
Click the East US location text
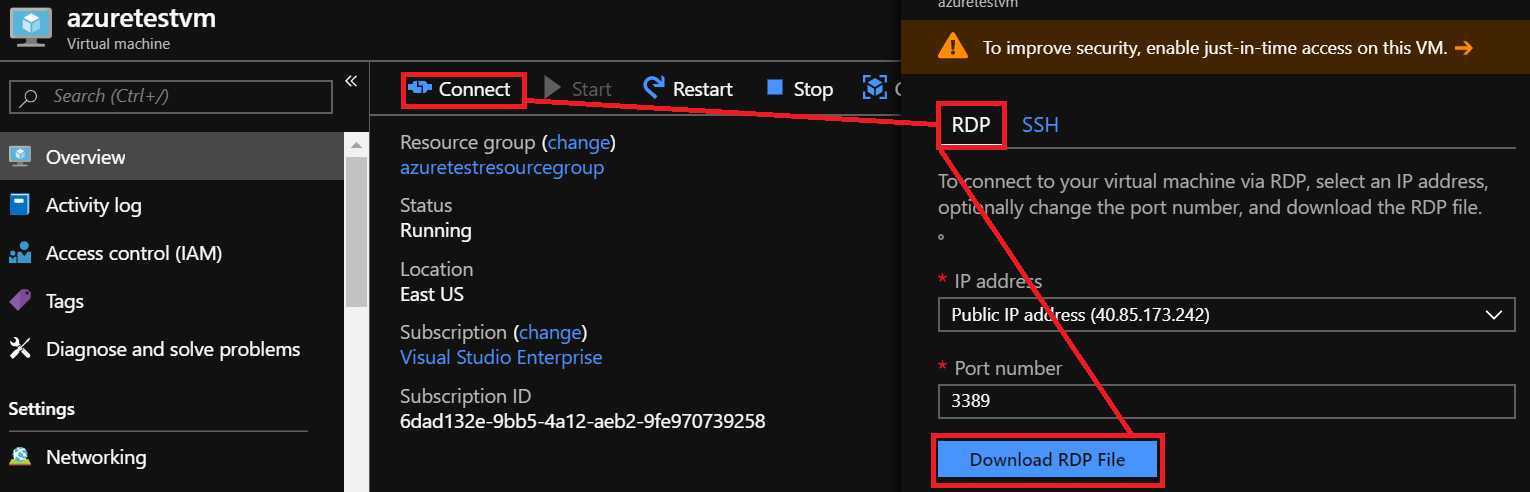(x=432, y=294)
